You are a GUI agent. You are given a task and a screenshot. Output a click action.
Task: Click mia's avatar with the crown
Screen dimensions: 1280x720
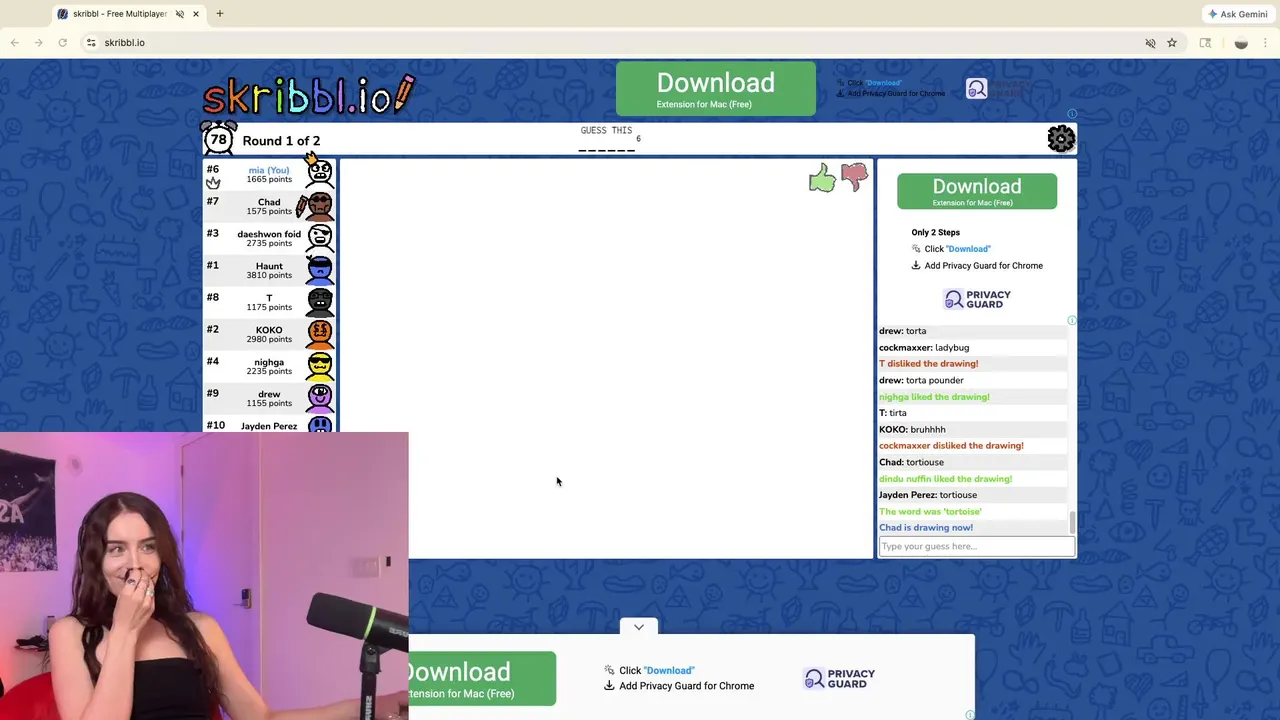[x=320, y=173]
